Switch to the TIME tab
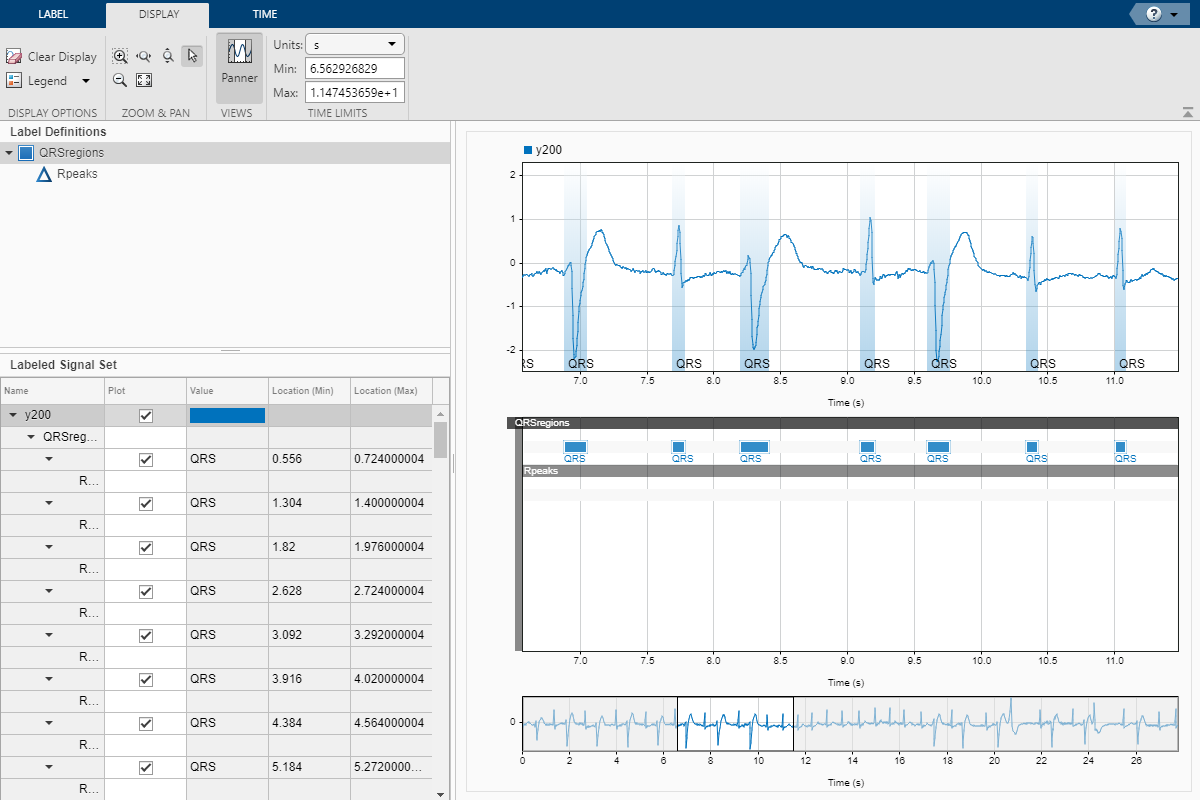The image size is (1200, 800). (x=264, y=14)
